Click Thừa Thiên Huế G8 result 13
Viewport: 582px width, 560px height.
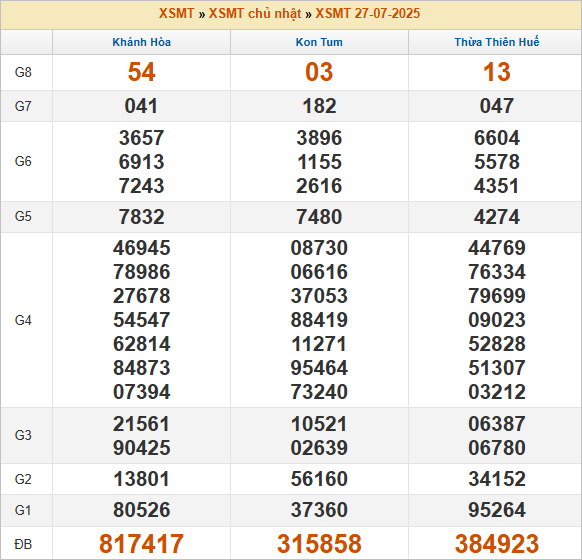pos(497,72)
